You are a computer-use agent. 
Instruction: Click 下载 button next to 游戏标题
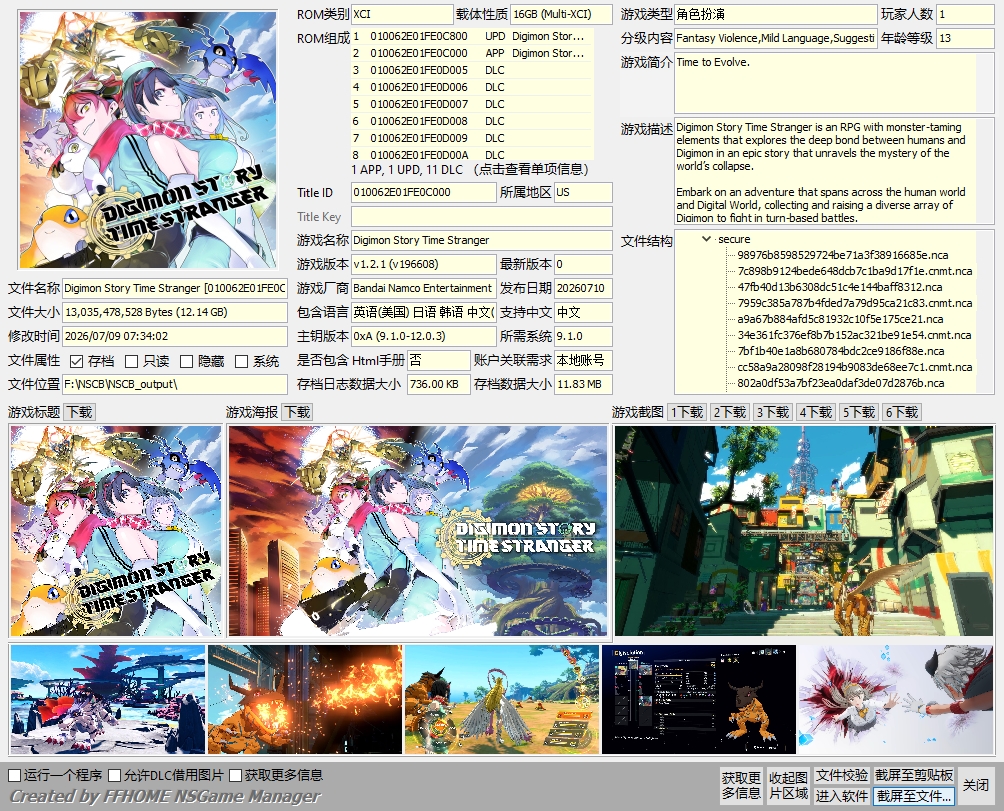79,412
